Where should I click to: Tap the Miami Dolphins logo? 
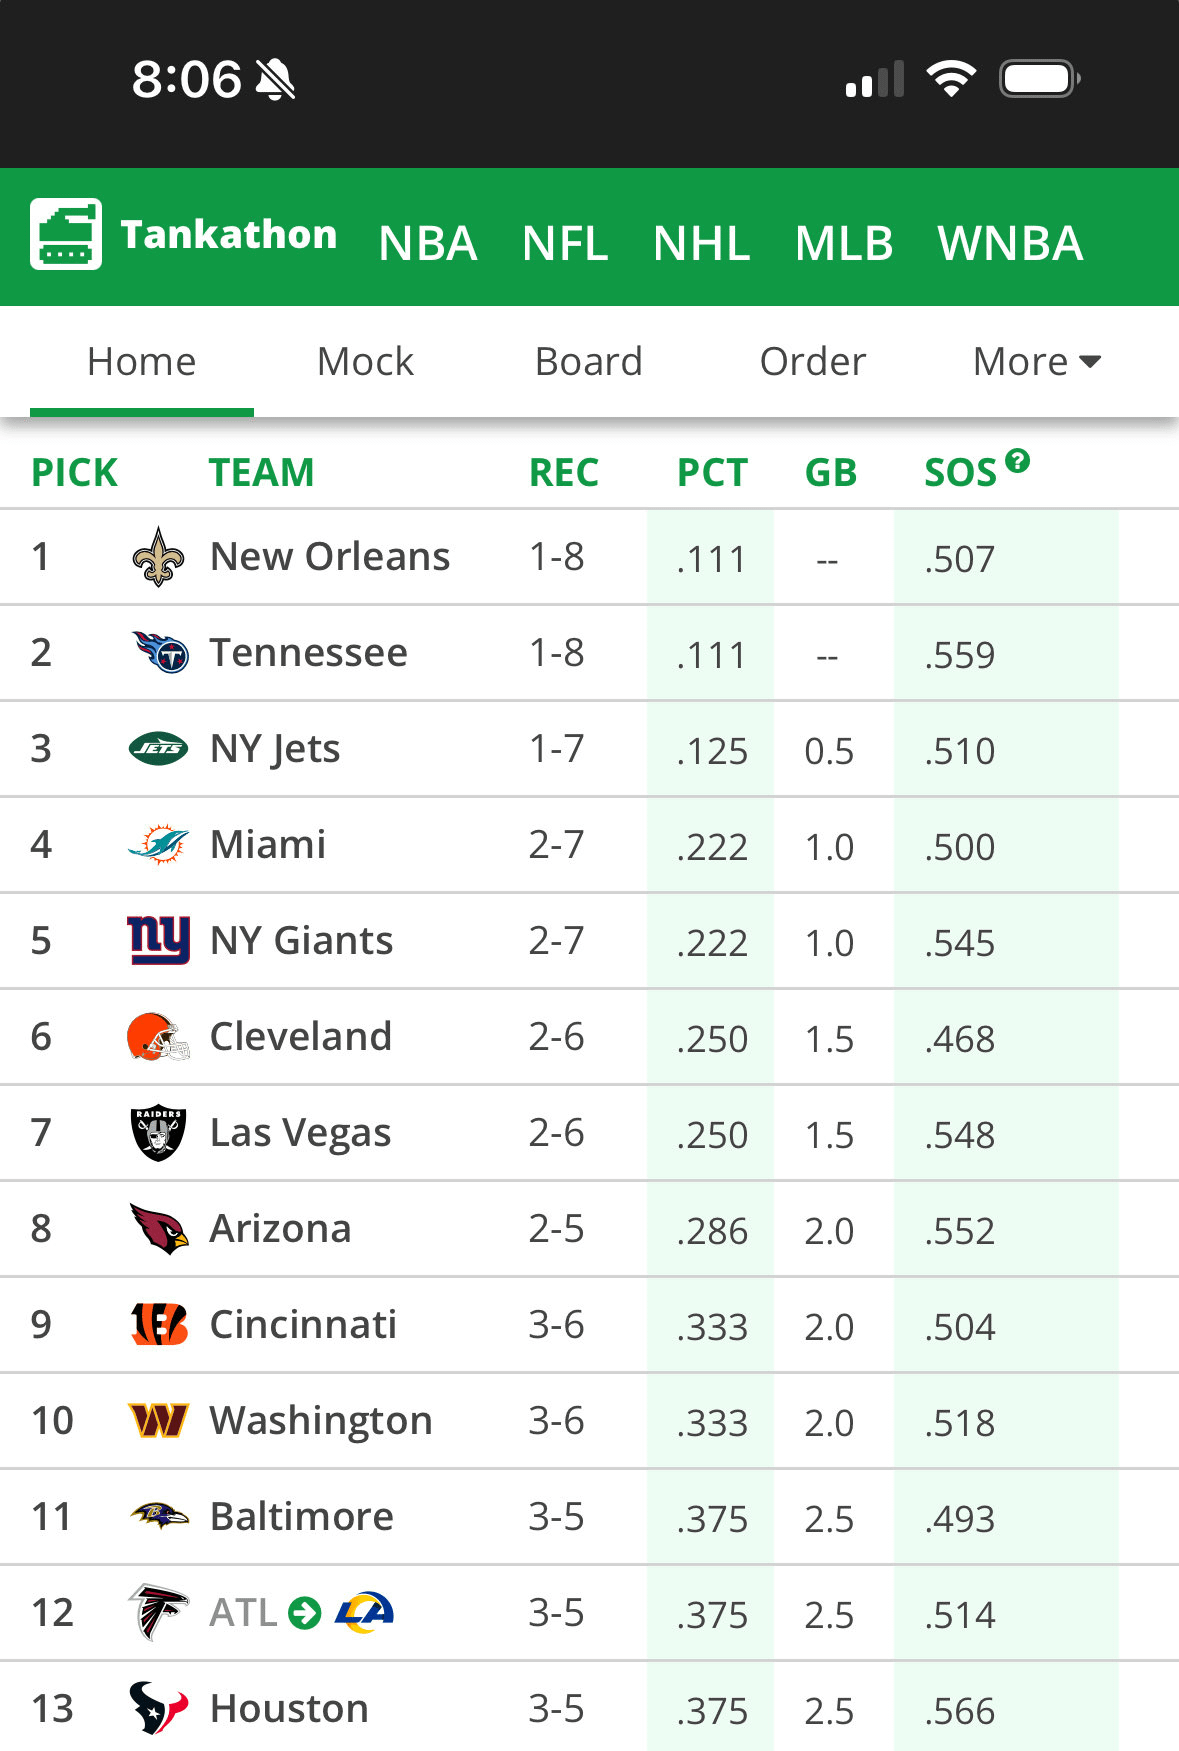(x=158, y=845)
